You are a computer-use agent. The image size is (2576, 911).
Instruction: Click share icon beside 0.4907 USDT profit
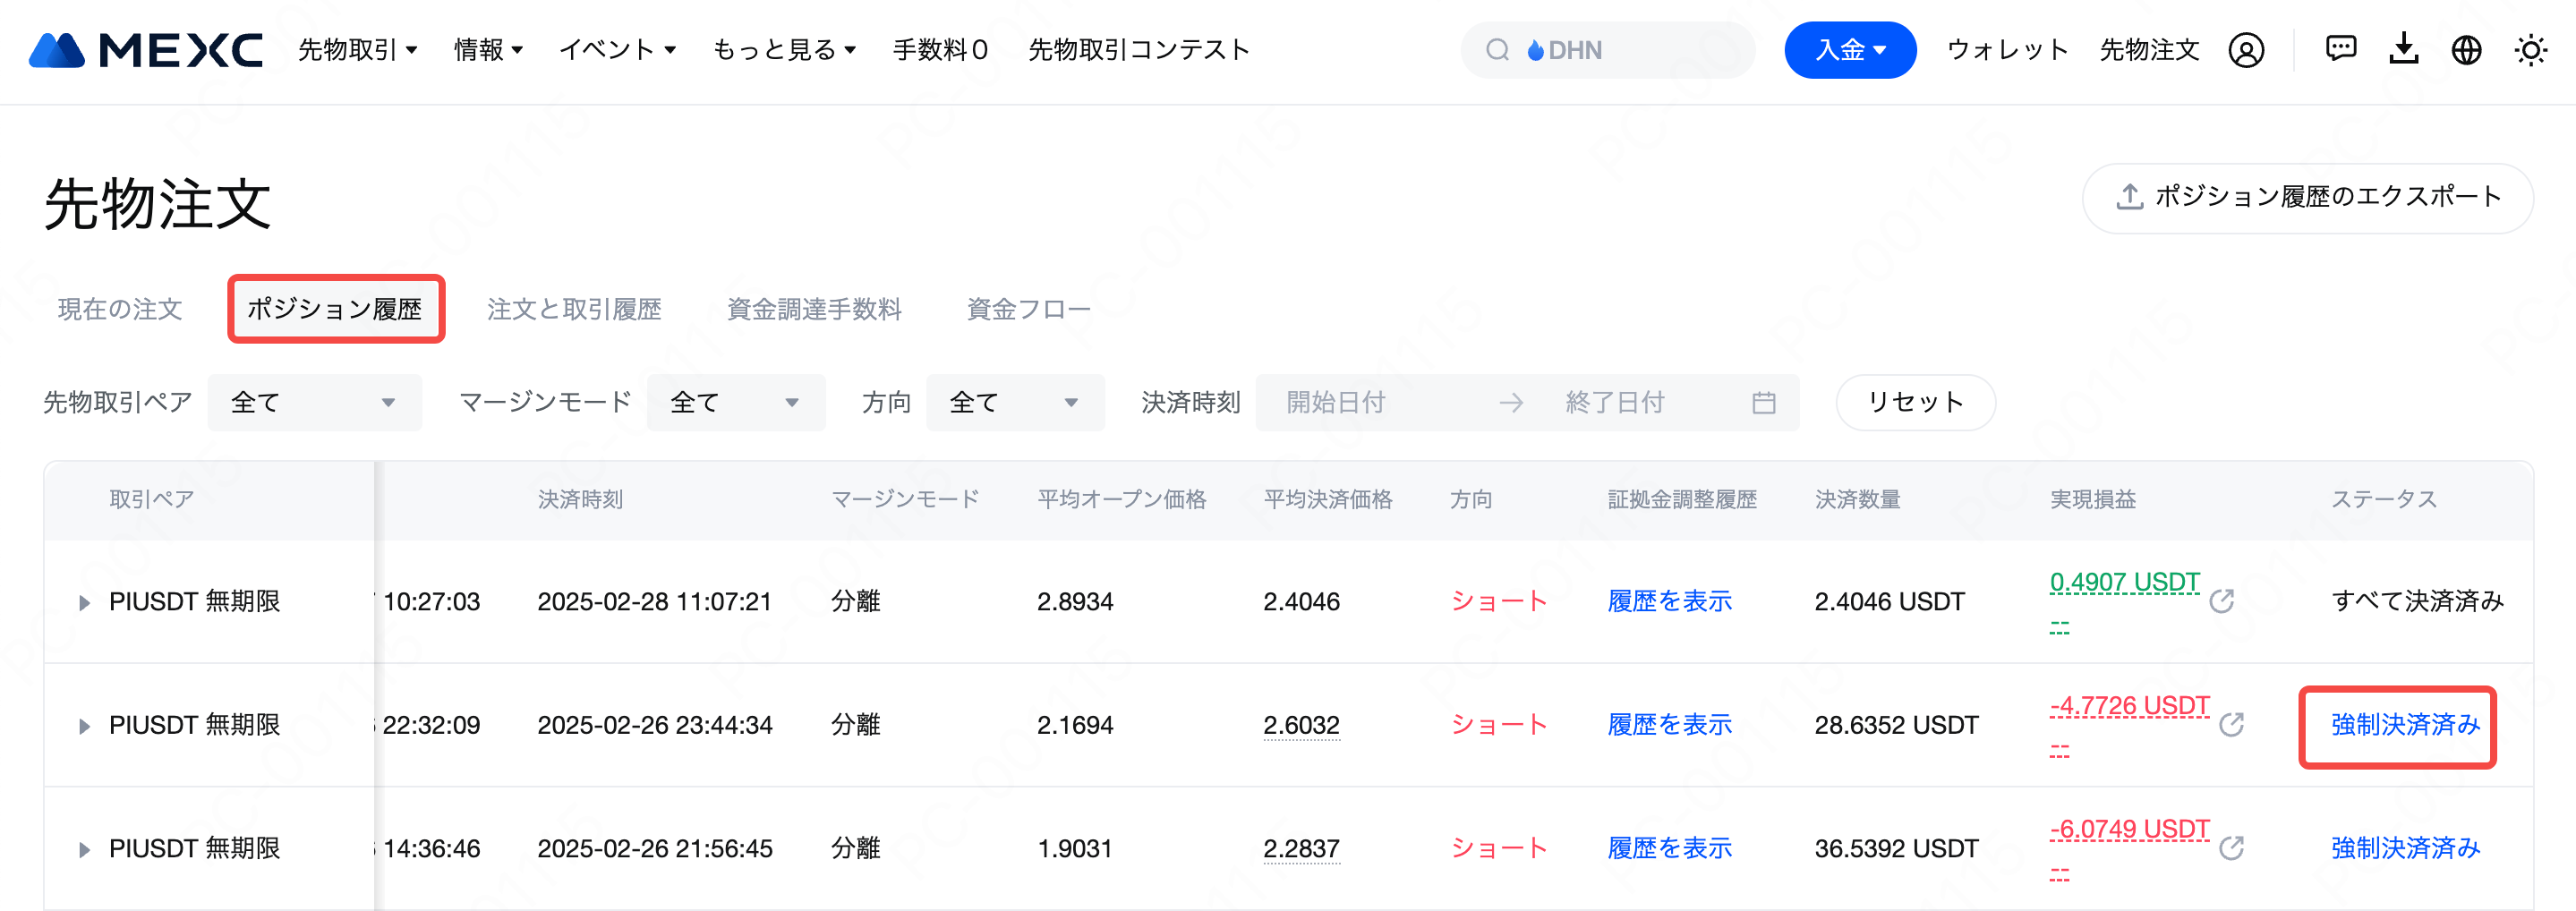click(2222, 601)
